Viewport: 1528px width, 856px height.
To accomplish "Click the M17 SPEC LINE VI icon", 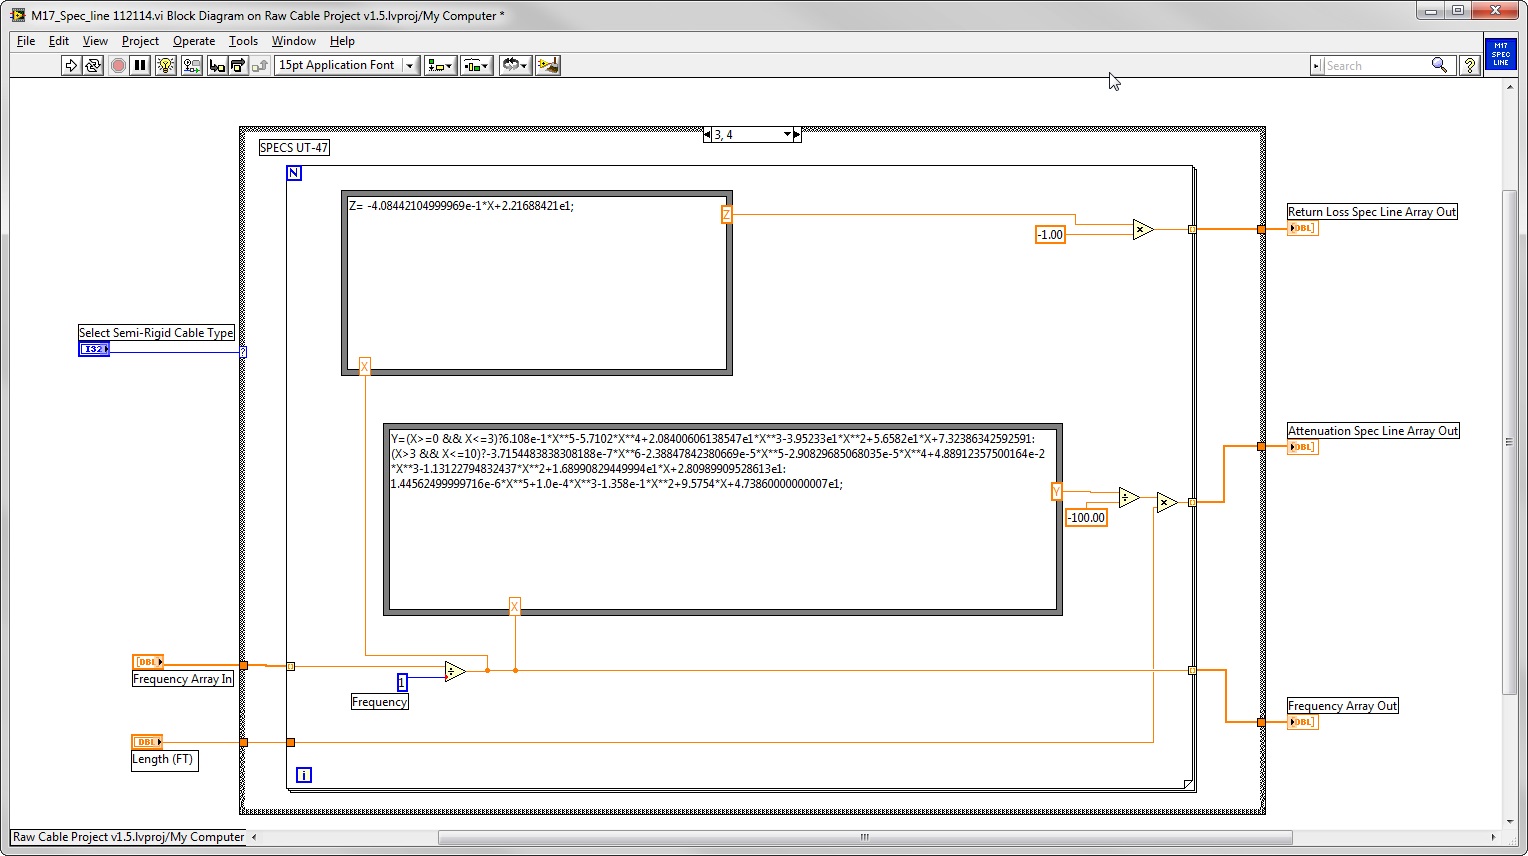I will tap(1500, 54).
